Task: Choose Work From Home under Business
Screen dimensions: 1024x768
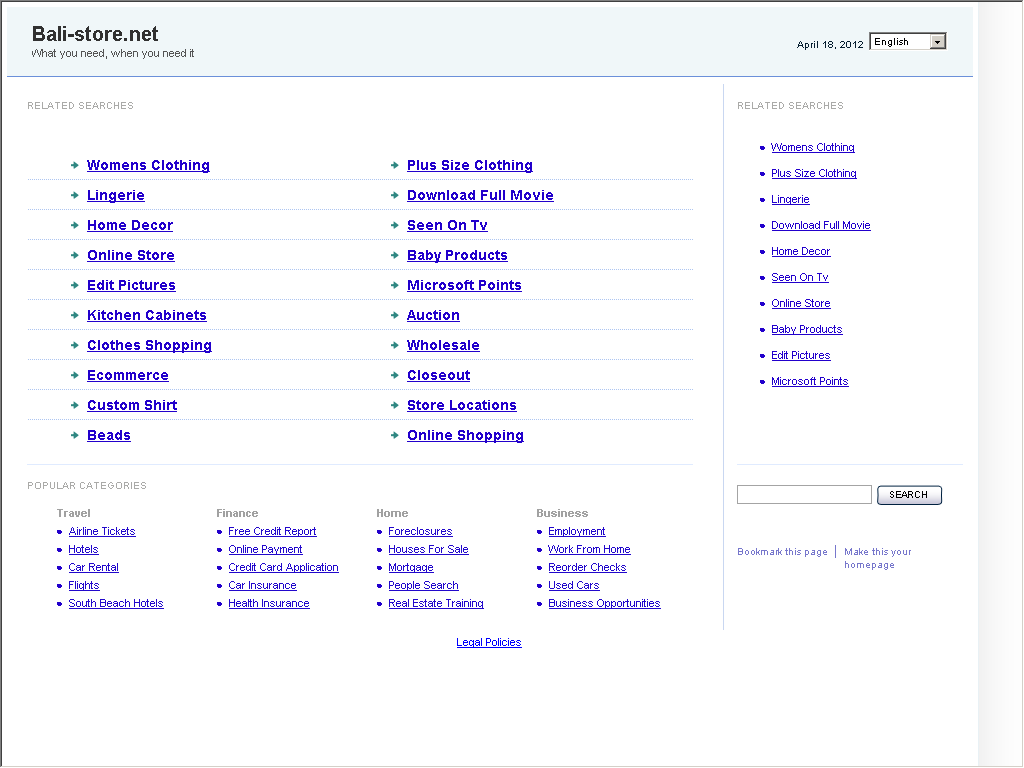Action: (x=589, y=550)
